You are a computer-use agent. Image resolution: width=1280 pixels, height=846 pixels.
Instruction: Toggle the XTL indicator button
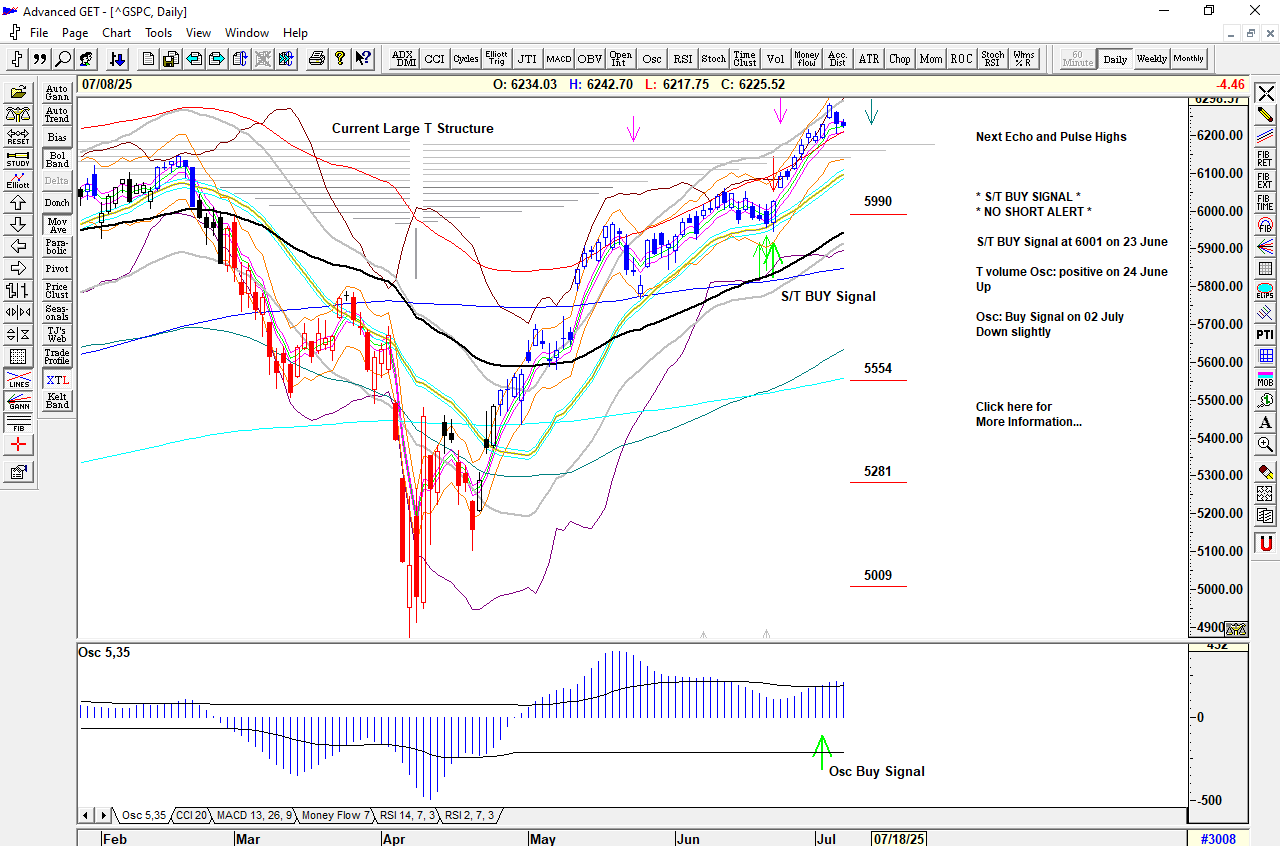(57, 380)
